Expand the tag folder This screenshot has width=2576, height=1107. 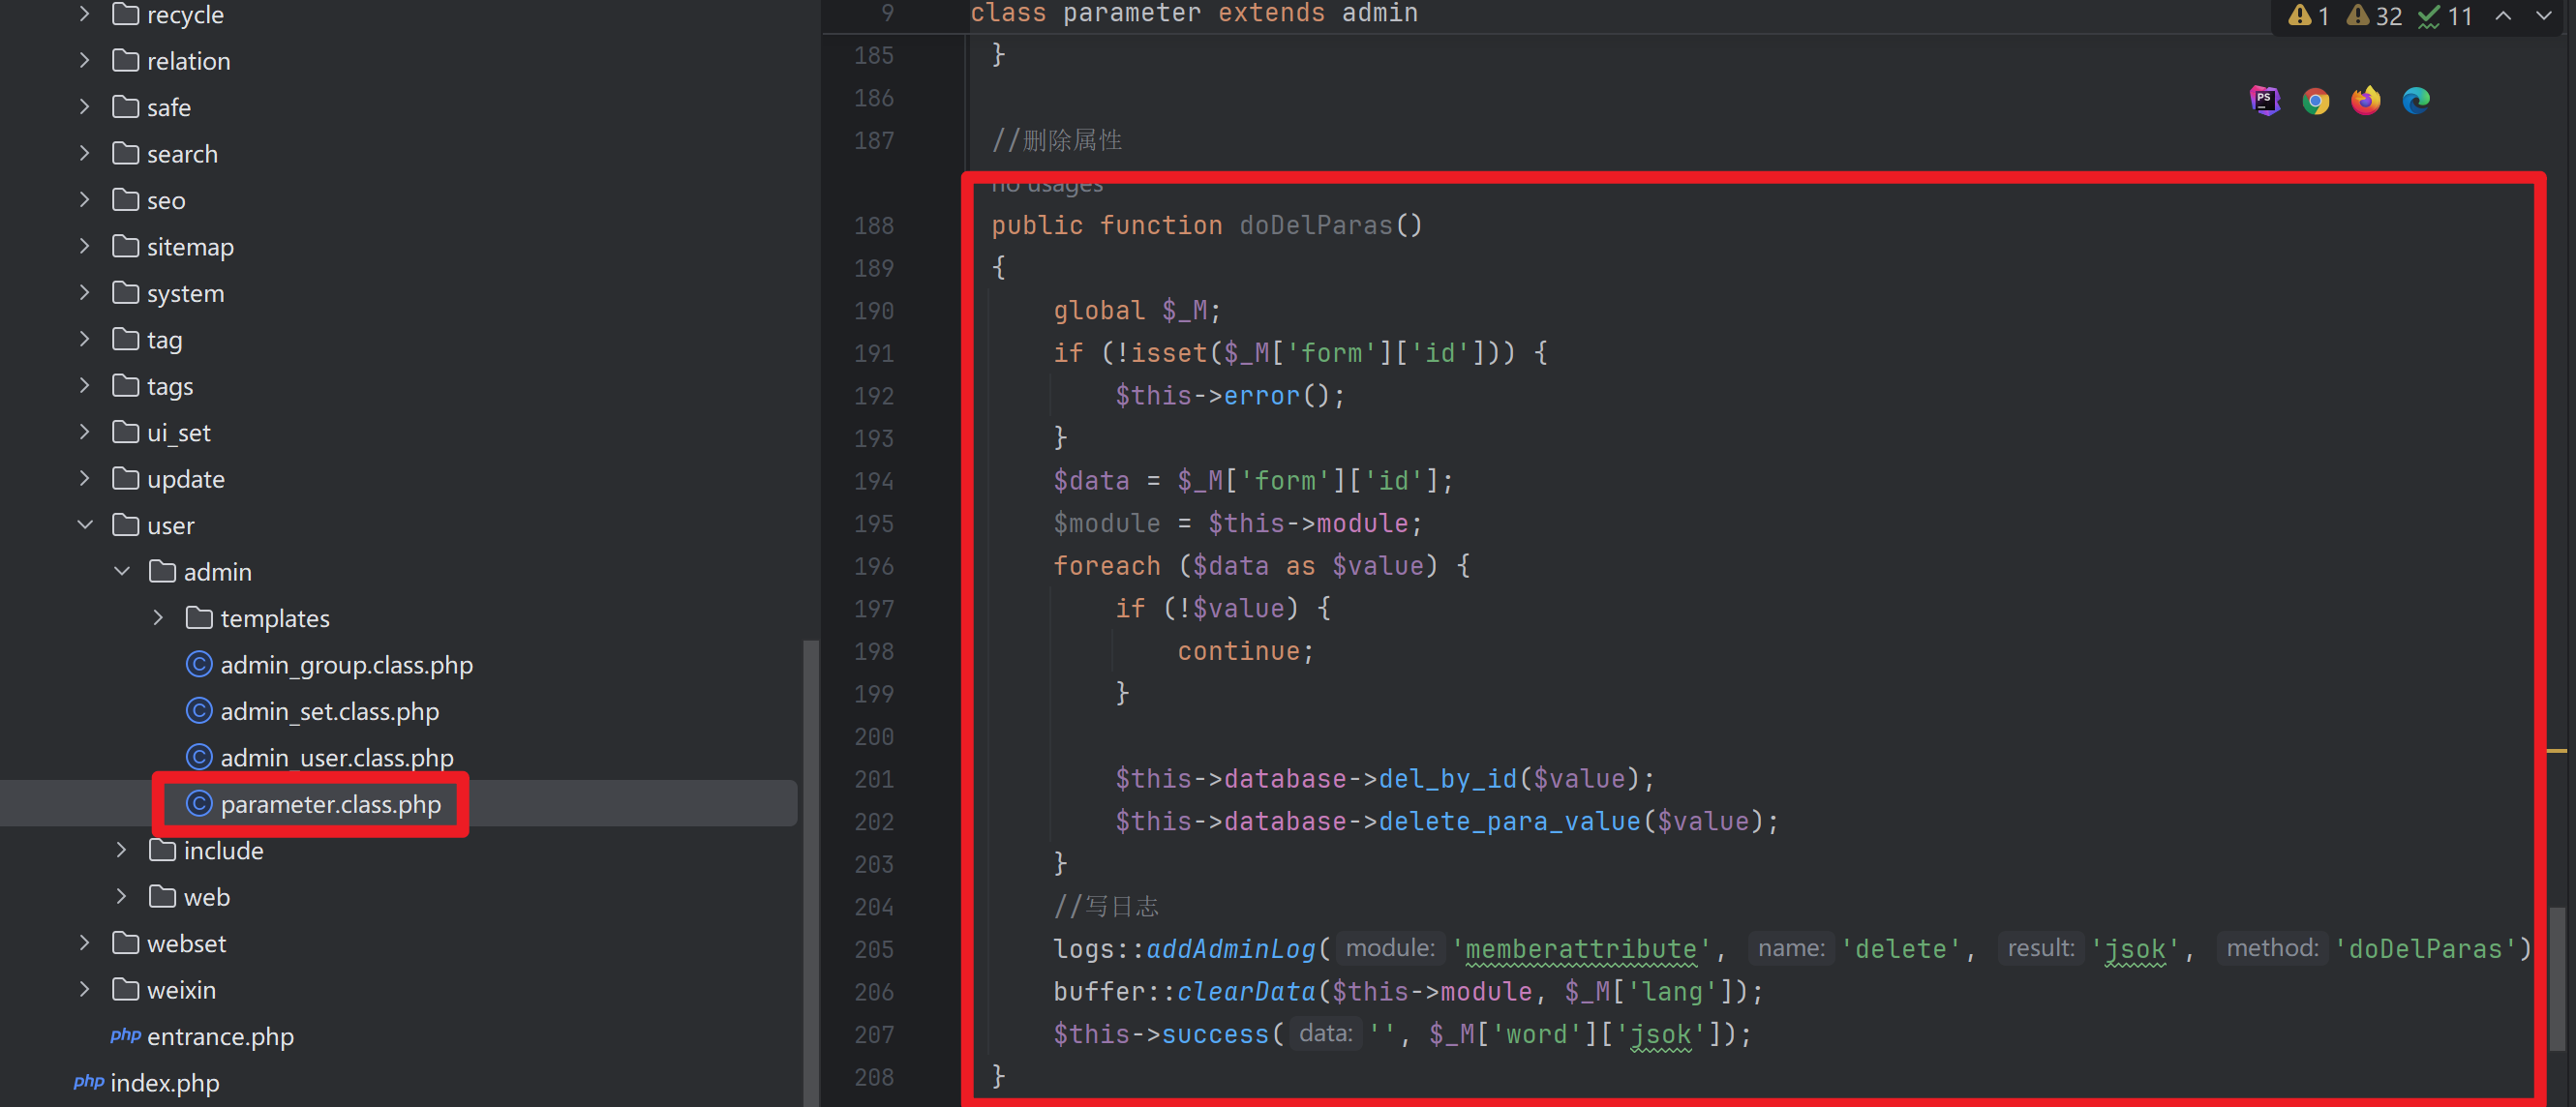[x=85, y=340]
